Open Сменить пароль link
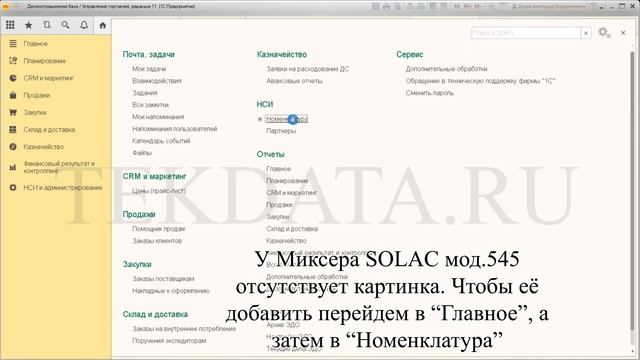 pos(429,93)
